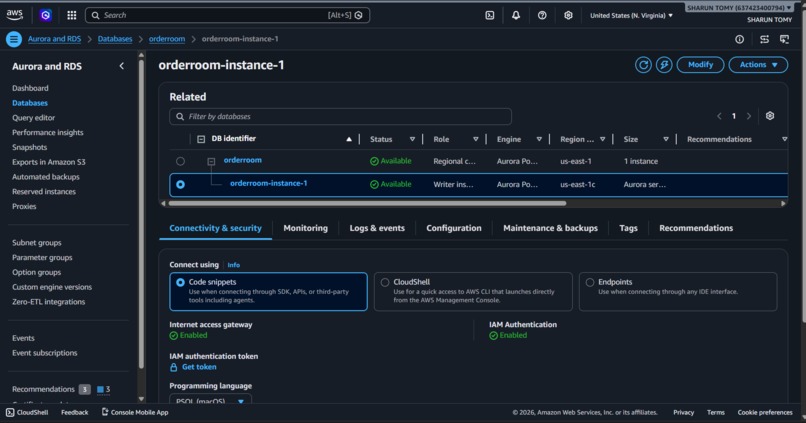Click the Modify button
Viewport: 806px width, 423px height.
(700, 65)
